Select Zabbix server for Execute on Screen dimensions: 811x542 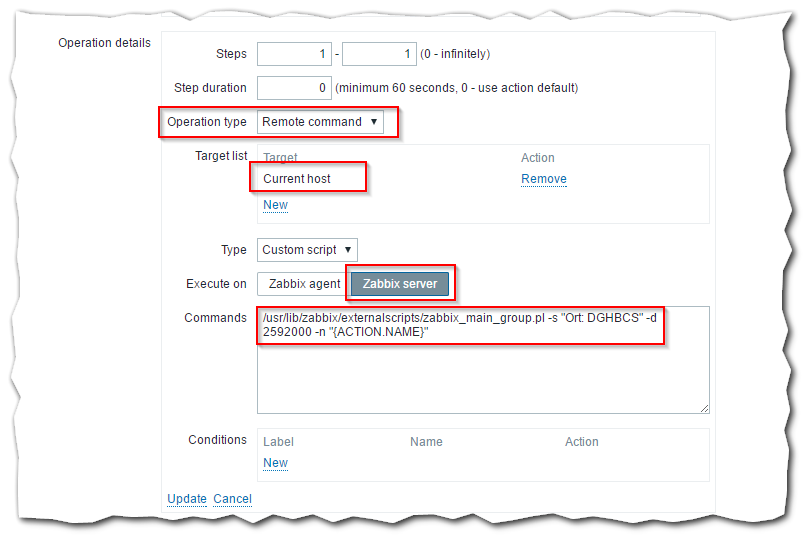pos(399,284)
